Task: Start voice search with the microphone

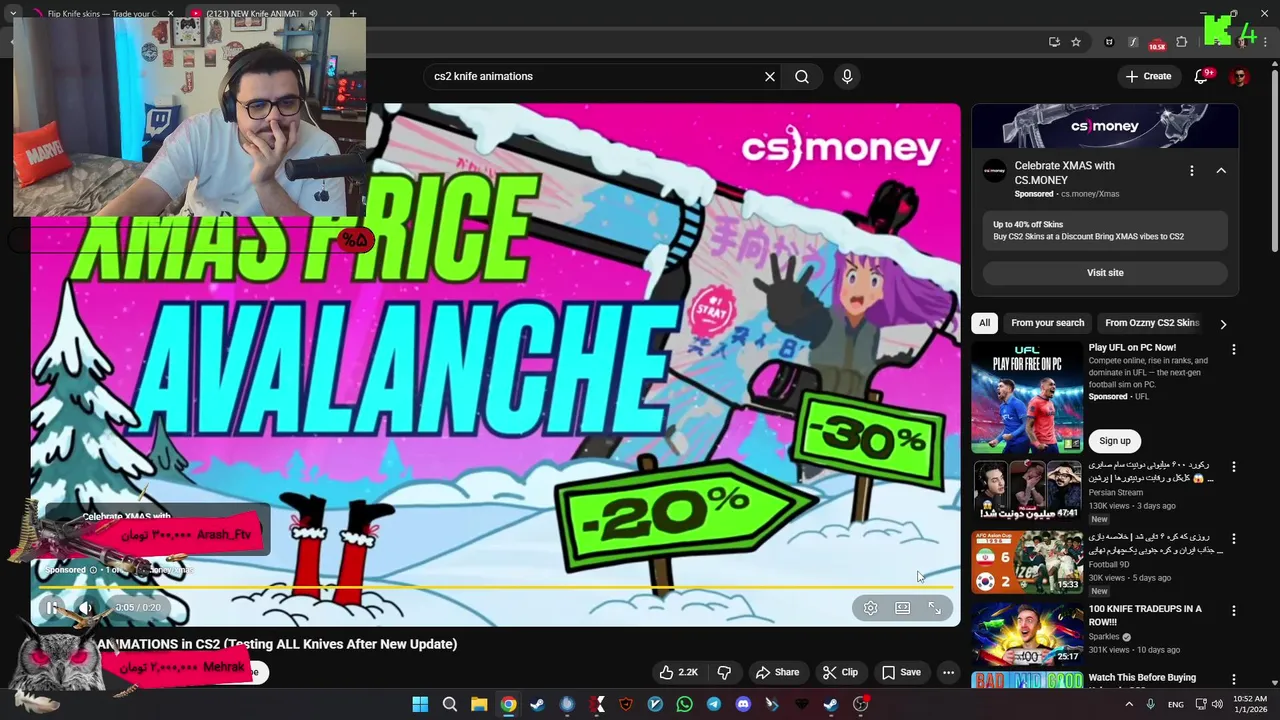Action: coord(847,76)
